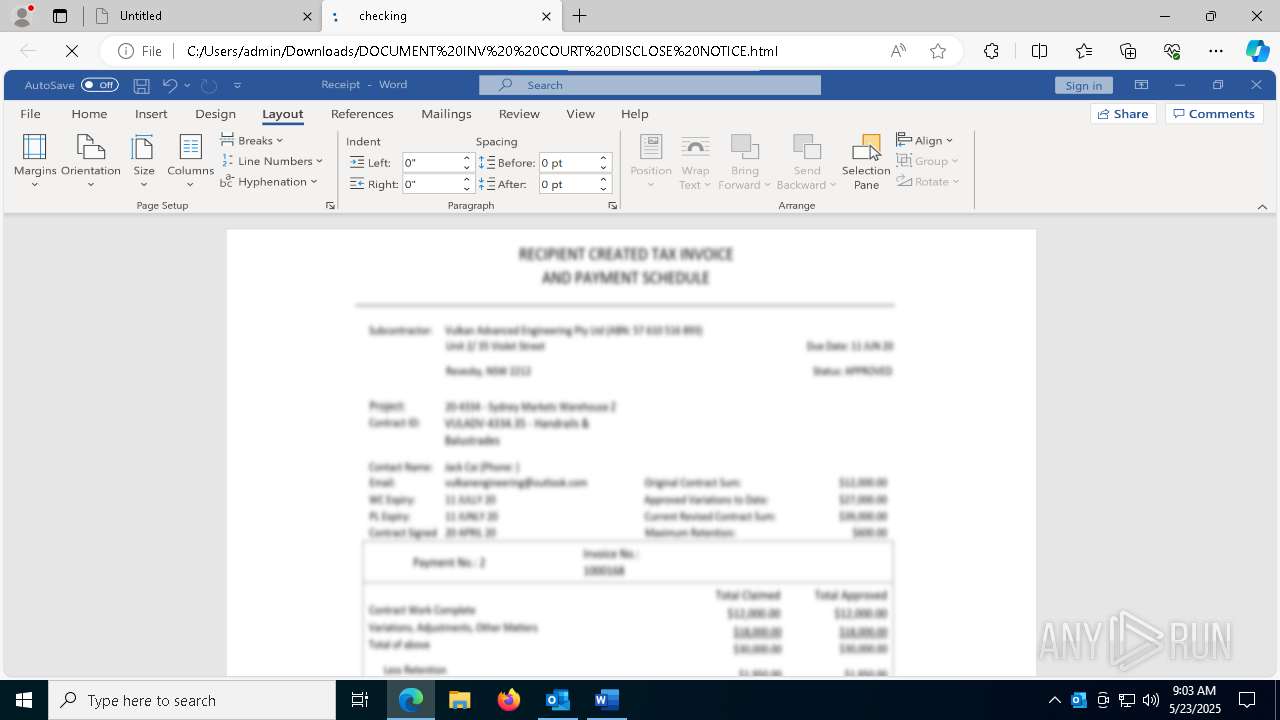Open the References ribbon tab

click(x=362, y=114)
